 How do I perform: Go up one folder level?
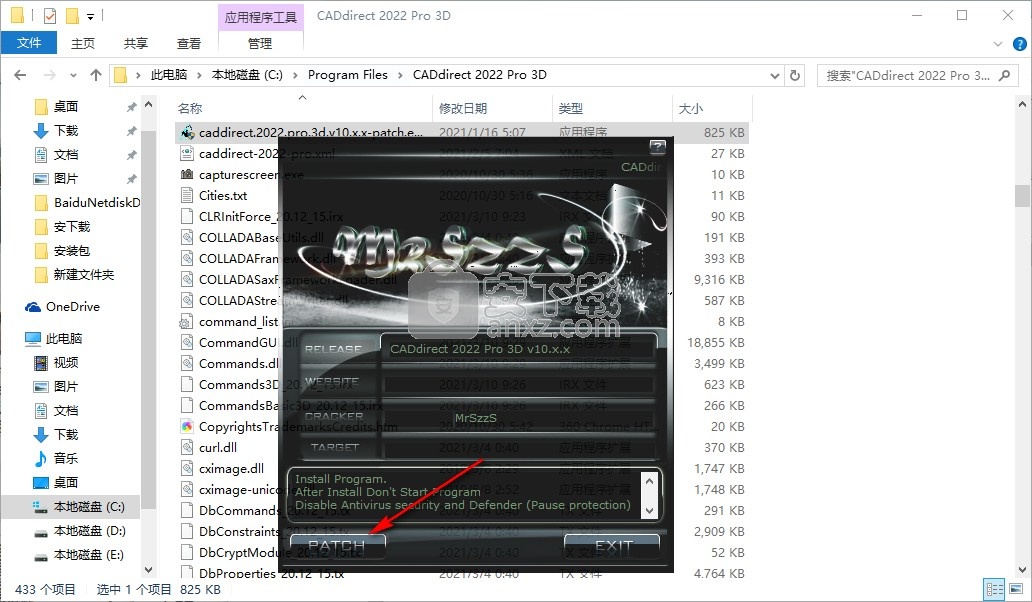95,75
